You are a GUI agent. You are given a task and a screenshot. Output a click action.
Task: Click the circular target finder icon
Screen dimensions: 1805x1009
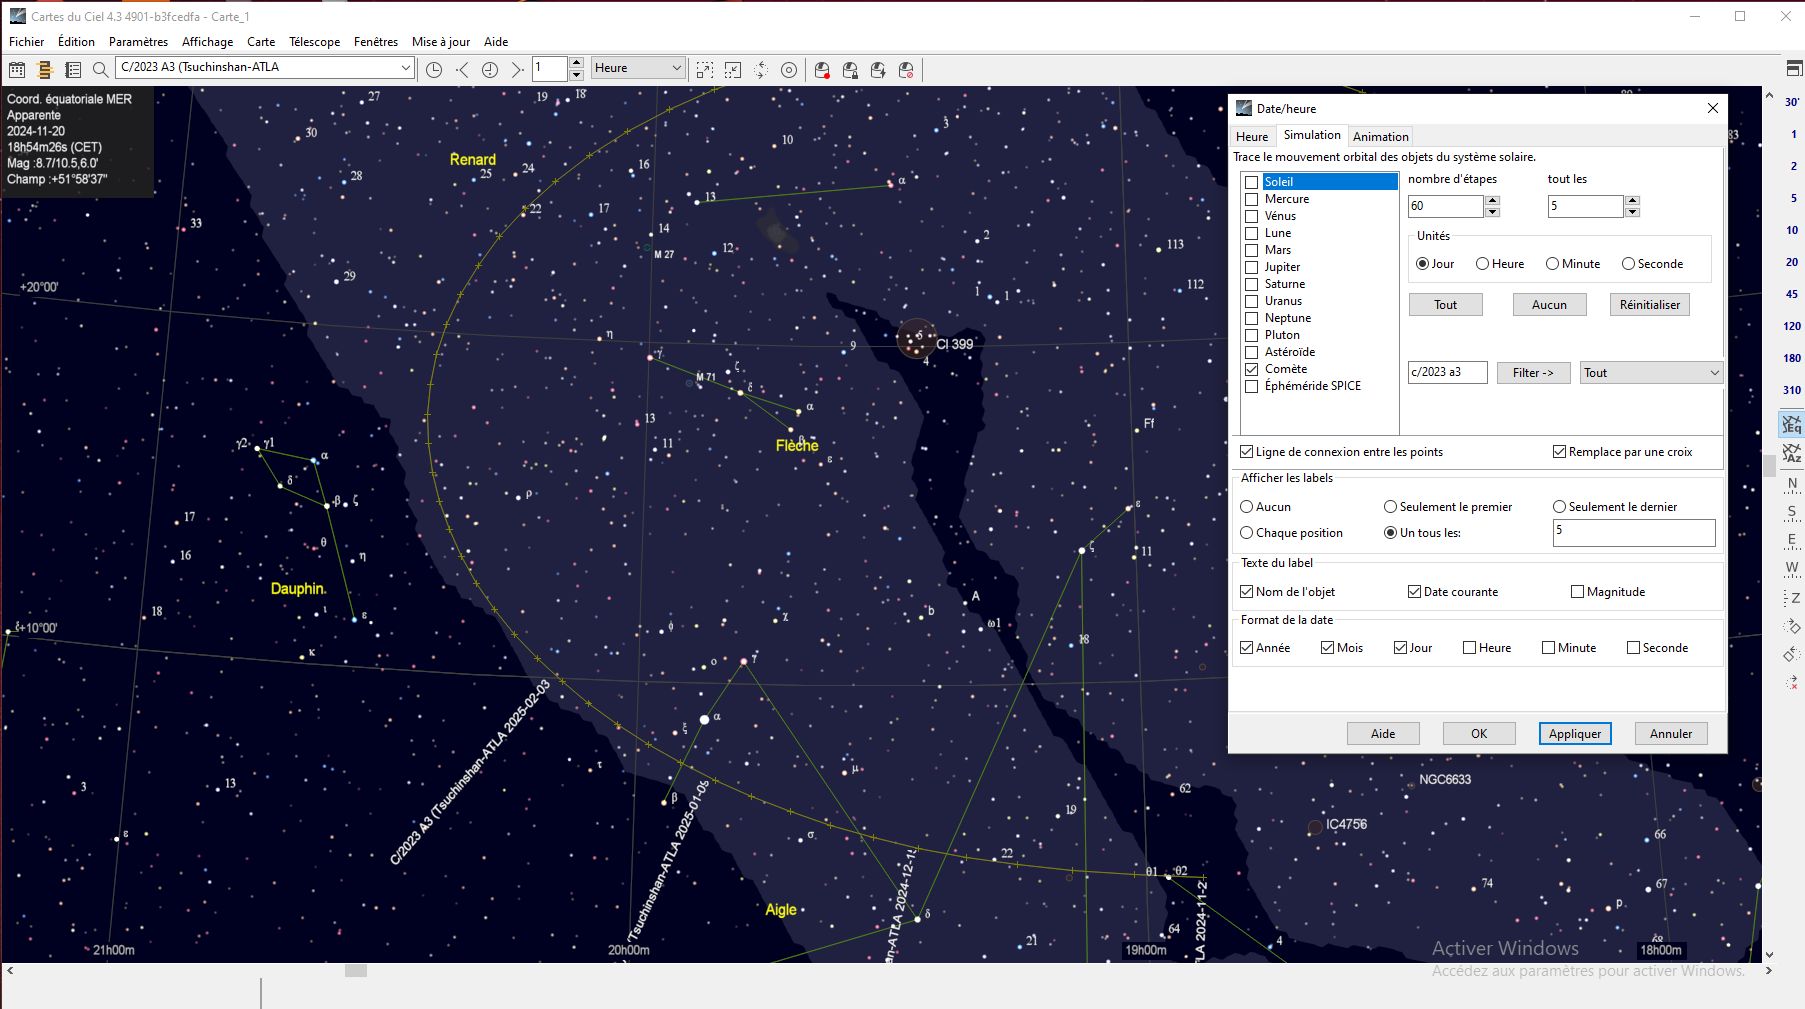tap(789, 69)
